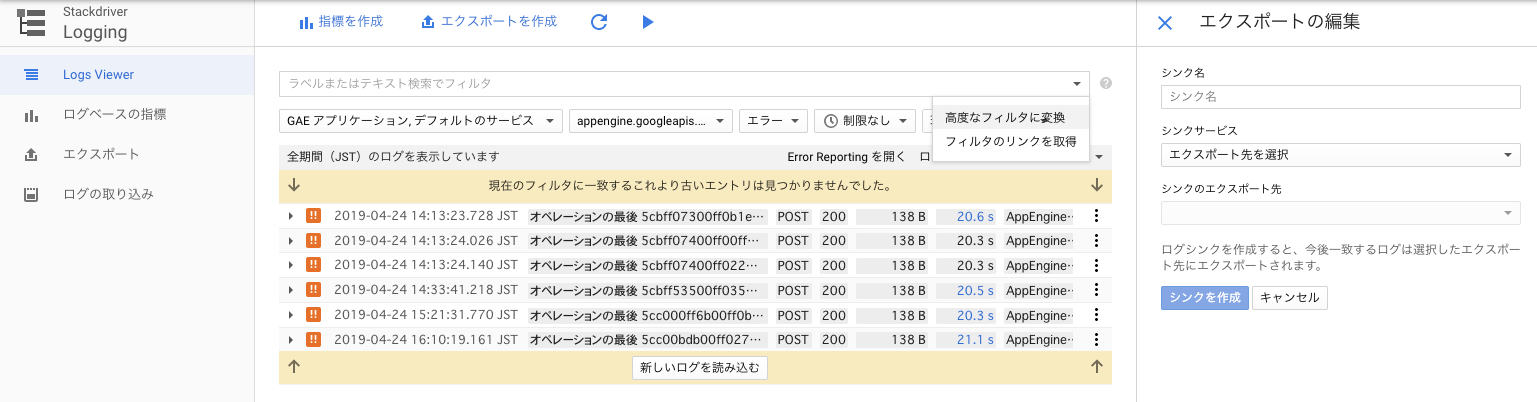The width and height of the screenshot is (1537, 402).
Task: Open the 制限なし time range dropdown
Action: (865, 120)
